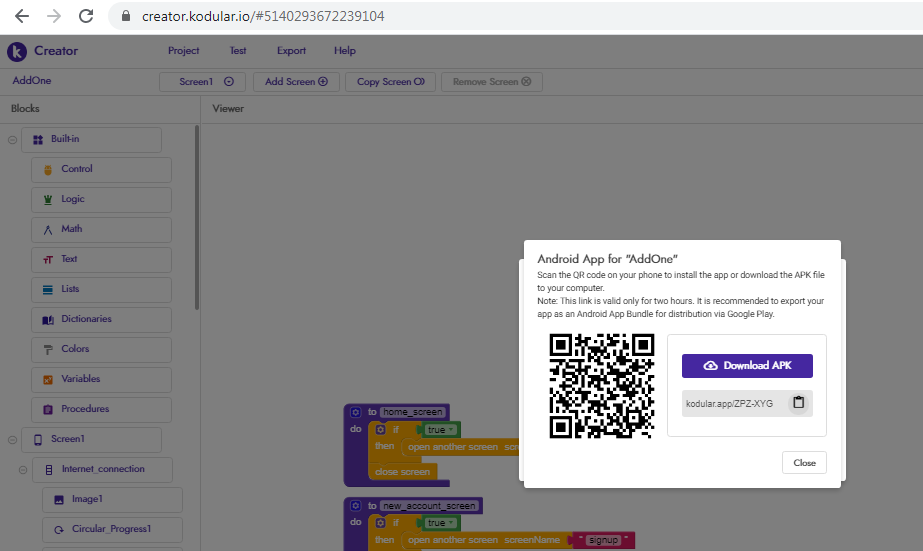Image resolution: width=923 pixels, height=551 pixels.
Task: Collapse the Internet_connection node
Action: (23, 470)
